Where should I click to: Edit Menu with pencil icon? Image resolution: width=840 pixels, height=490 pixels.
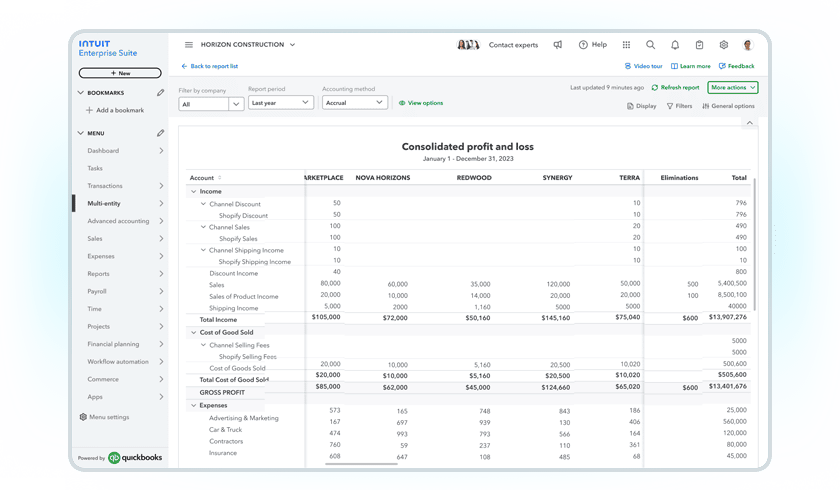160,133
